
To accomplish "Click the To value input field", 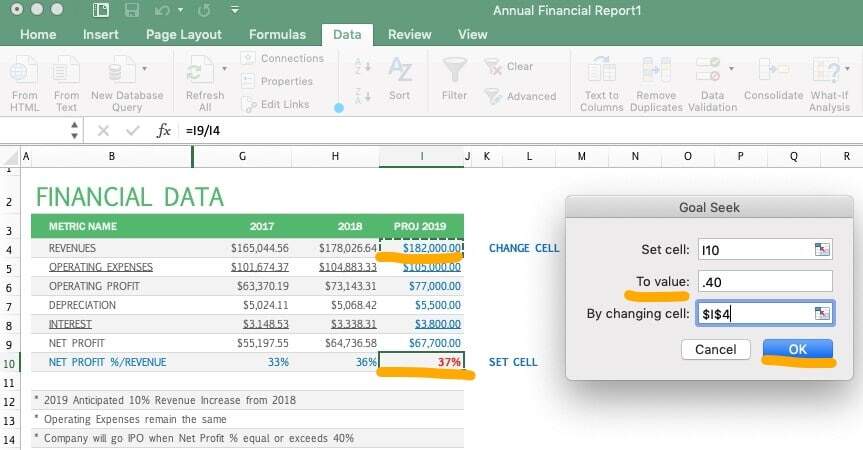I will point(765,282).
